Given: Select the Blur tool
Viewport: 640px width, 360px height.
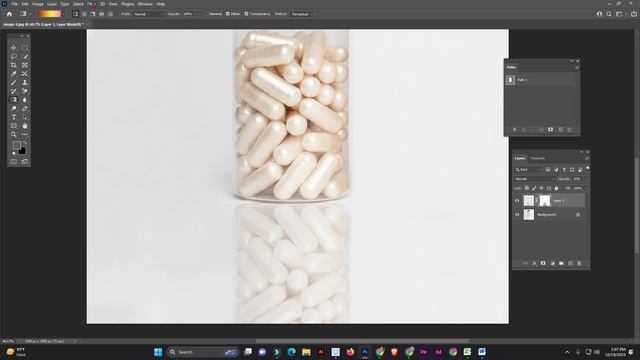Looking at the screenshot, I should 25,100.
